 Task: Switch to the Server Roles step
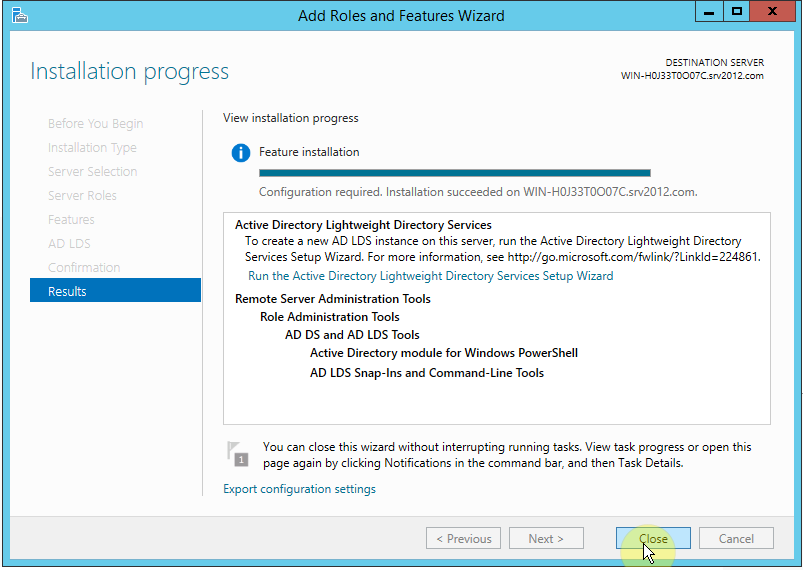(x=82, y=195)
